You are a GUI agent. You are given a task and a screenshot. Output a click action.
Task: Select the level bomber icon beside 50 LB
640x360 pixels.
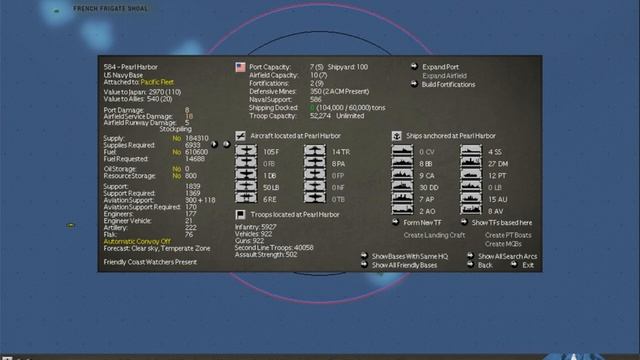pyautogui.click(x=246, y=187)
